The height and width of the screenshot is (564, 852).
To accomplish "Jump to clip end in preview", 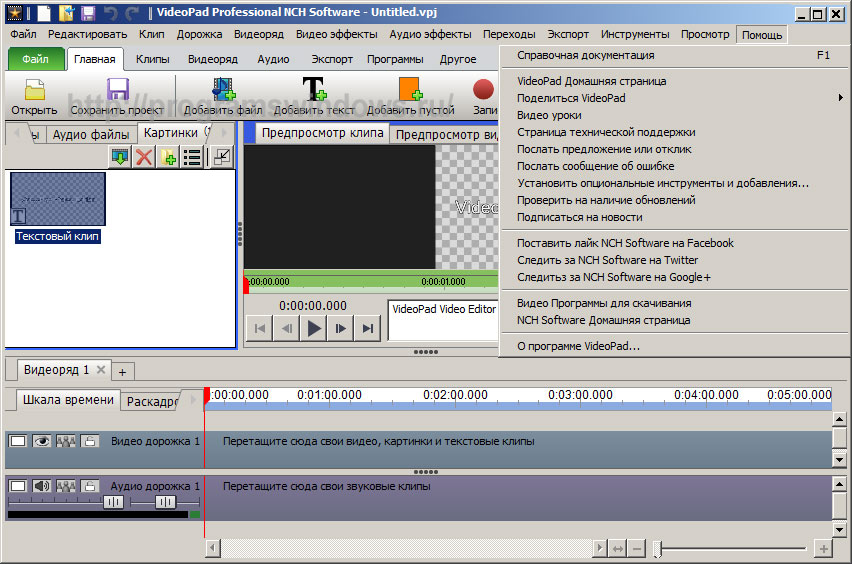I will 368,328.
